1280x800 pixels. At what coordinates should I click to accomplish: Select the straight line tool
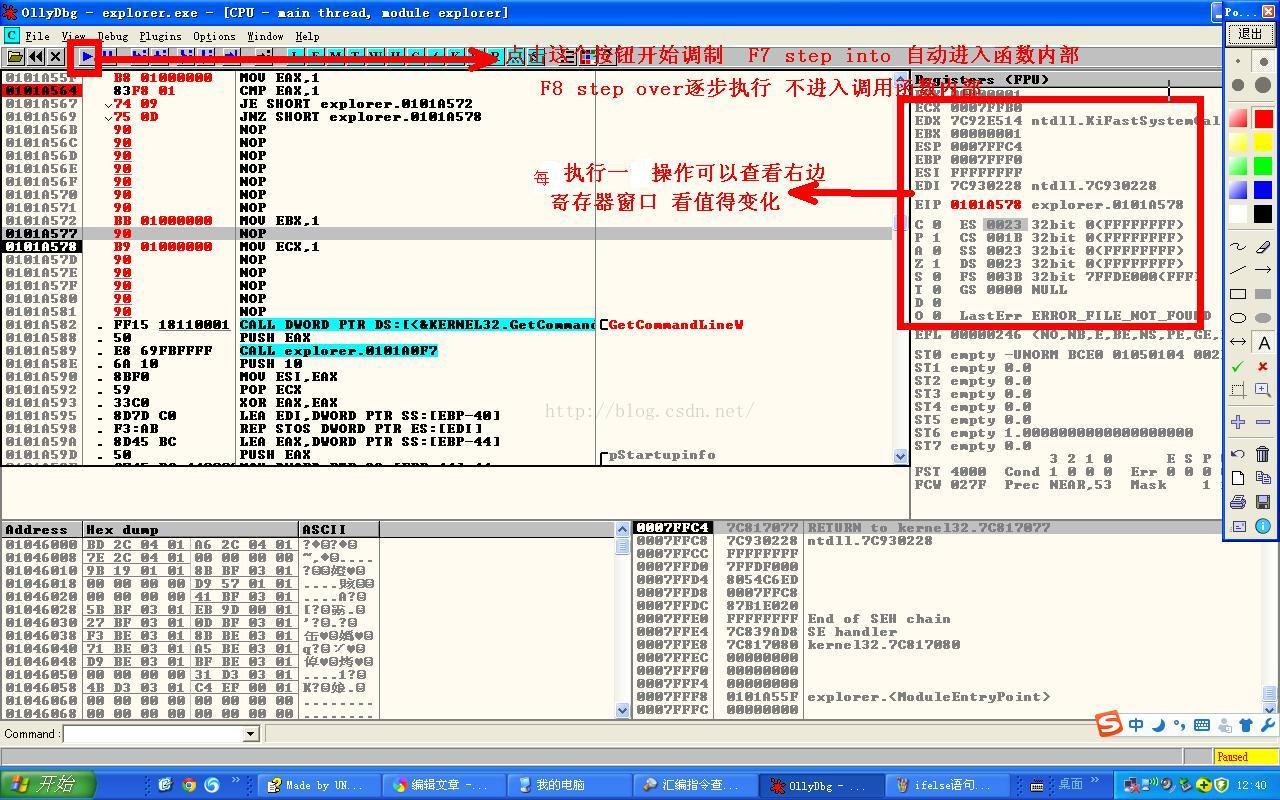click(1238, 270)
